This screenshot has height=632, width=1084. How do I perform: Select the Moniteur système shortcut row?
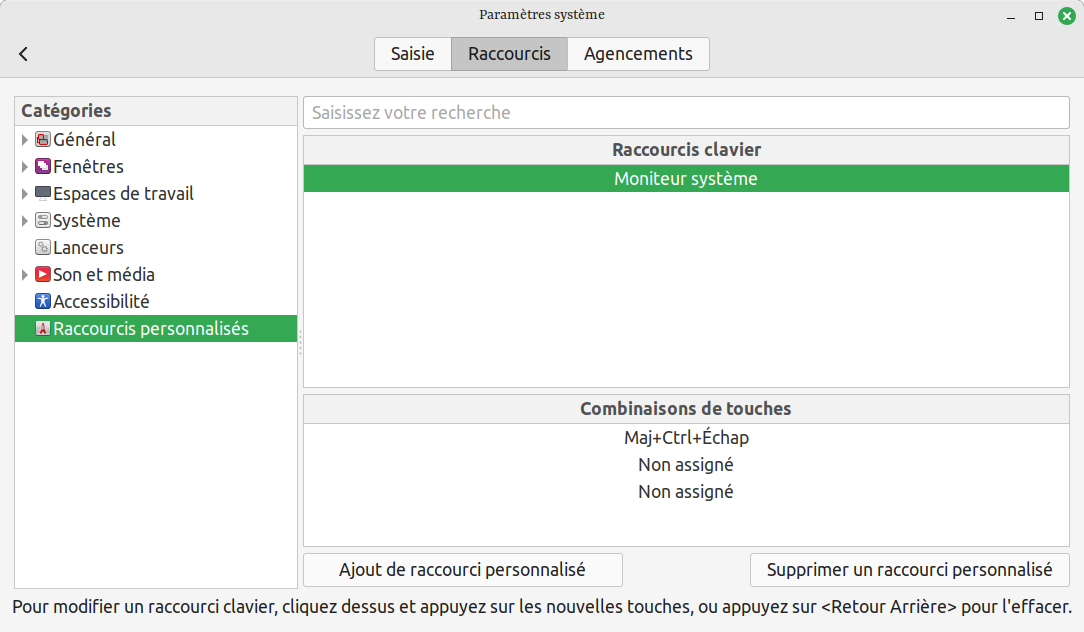coord(686,179)
